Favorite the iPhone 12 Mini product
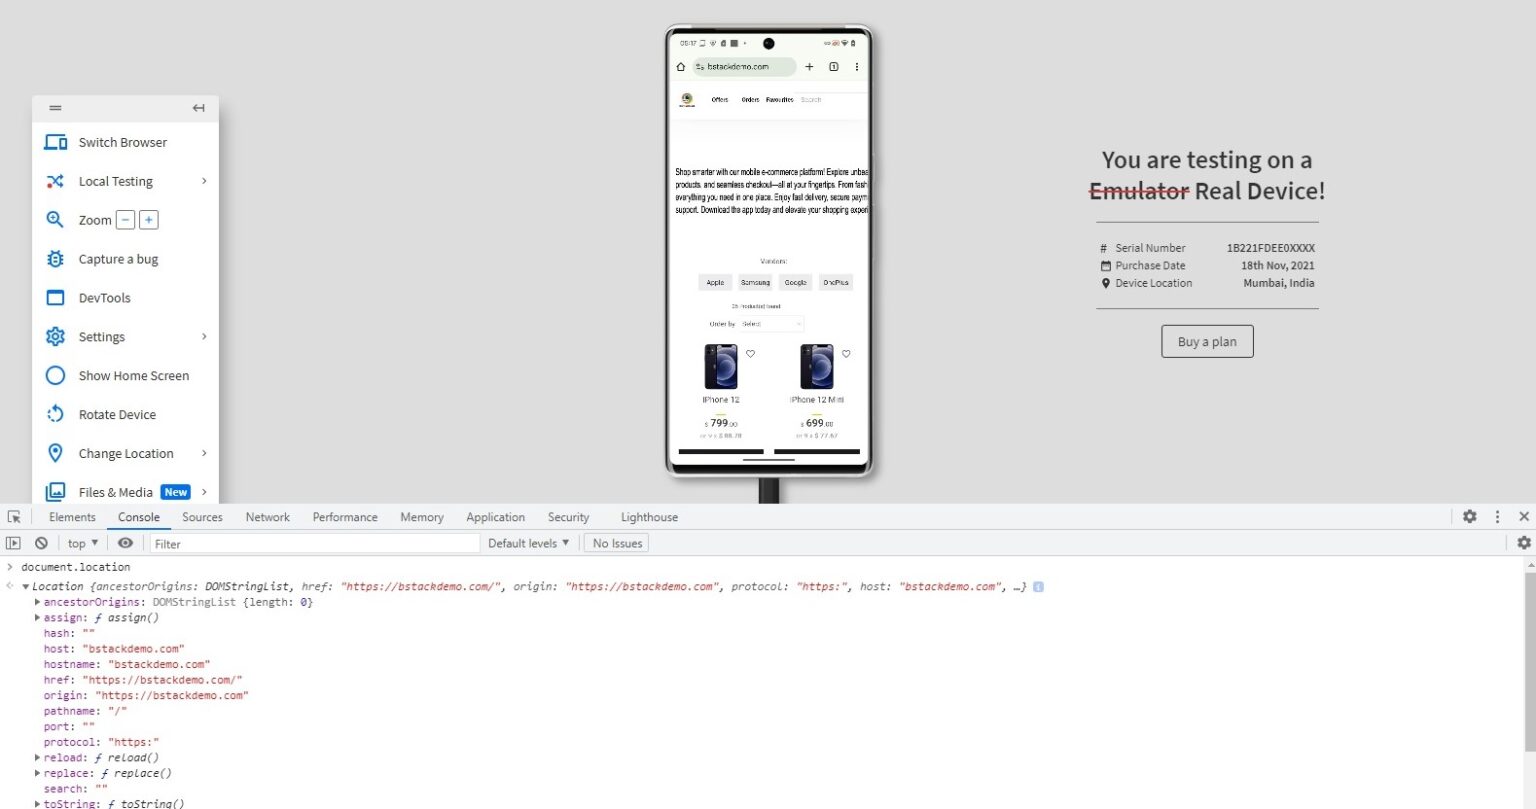Viewport: 1536px width, 809px height. point(846,353)
